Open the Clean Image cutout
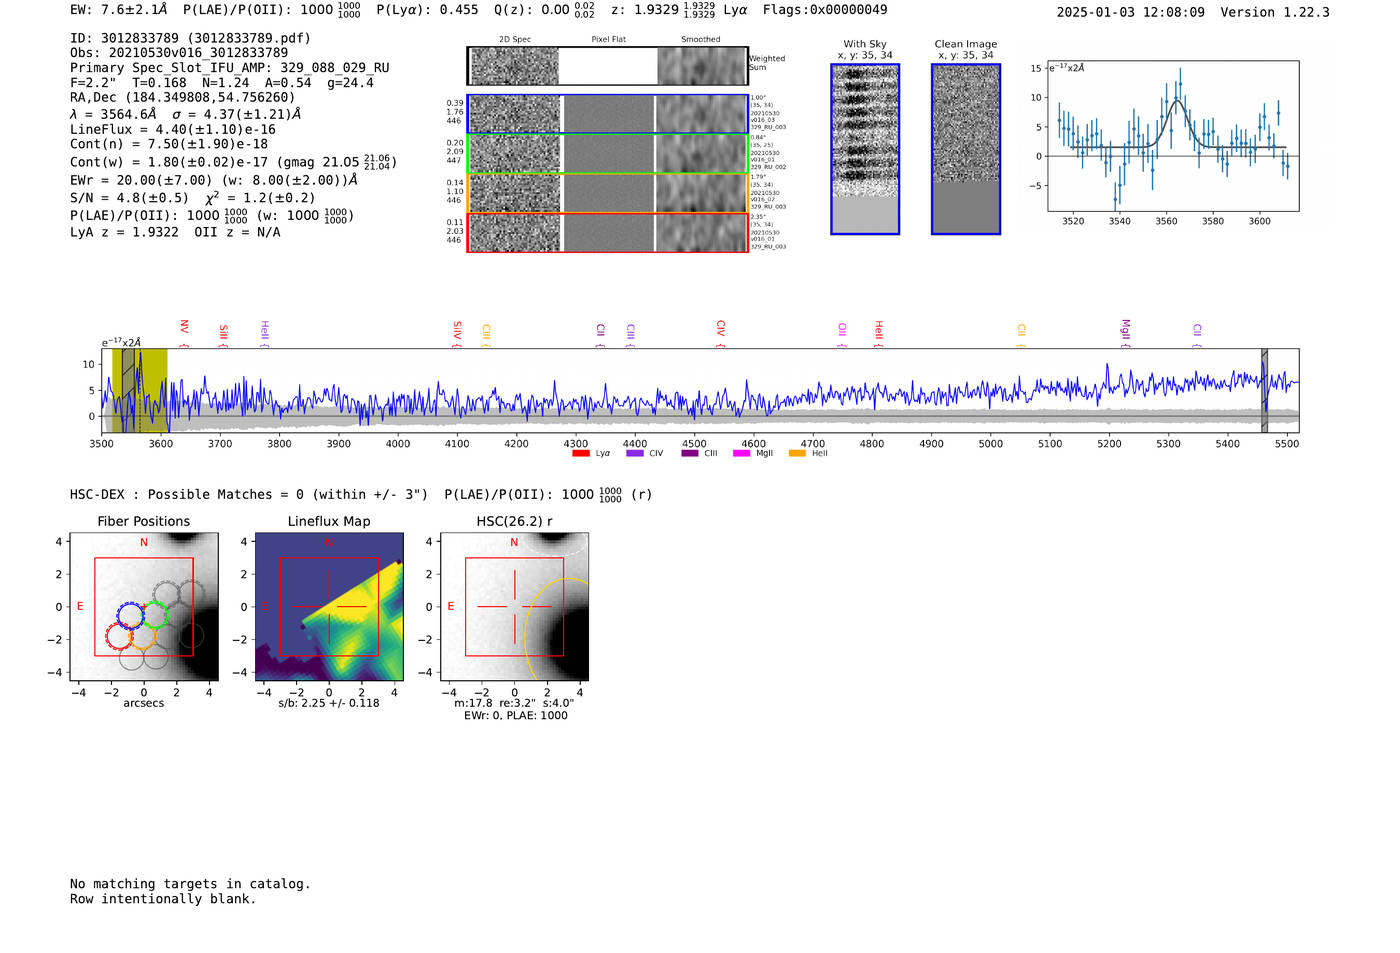This screenshot has width=1400, height=953. pos(966,149)
